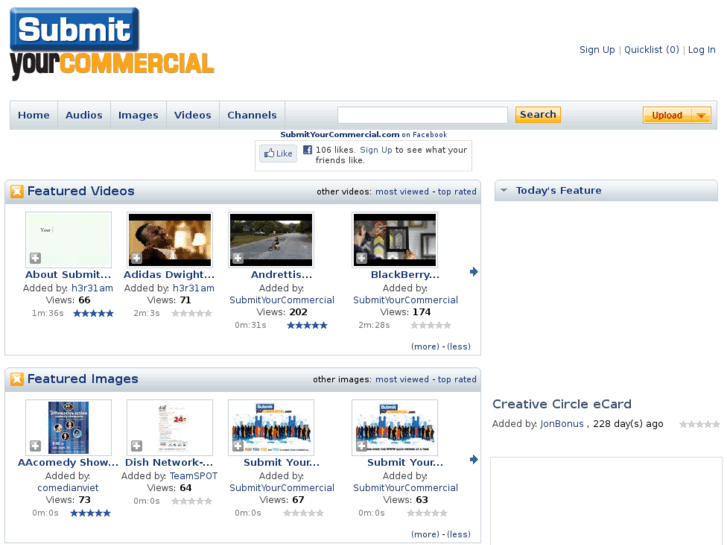Open the Channels menu item
The image size is (727, 545).
(x=252, y=115)
